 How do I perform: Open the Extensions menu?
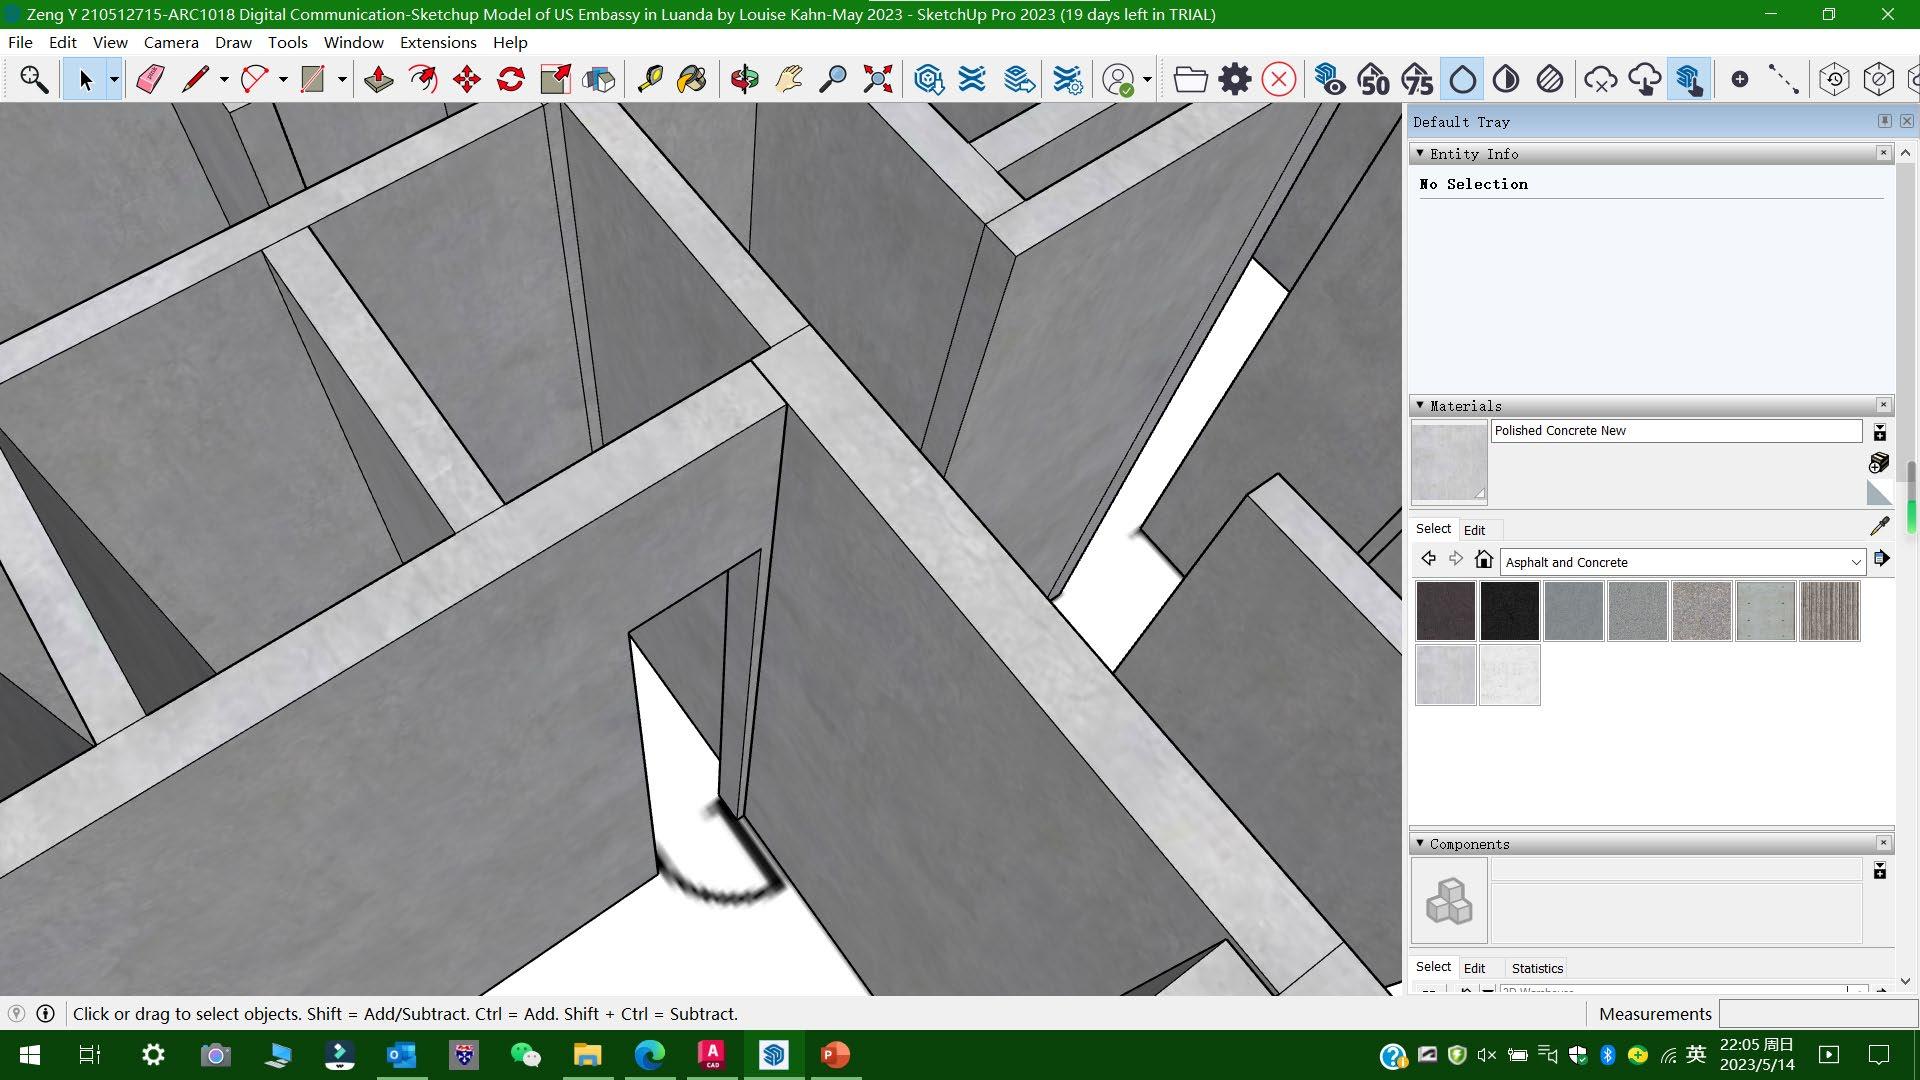point(438,42)
